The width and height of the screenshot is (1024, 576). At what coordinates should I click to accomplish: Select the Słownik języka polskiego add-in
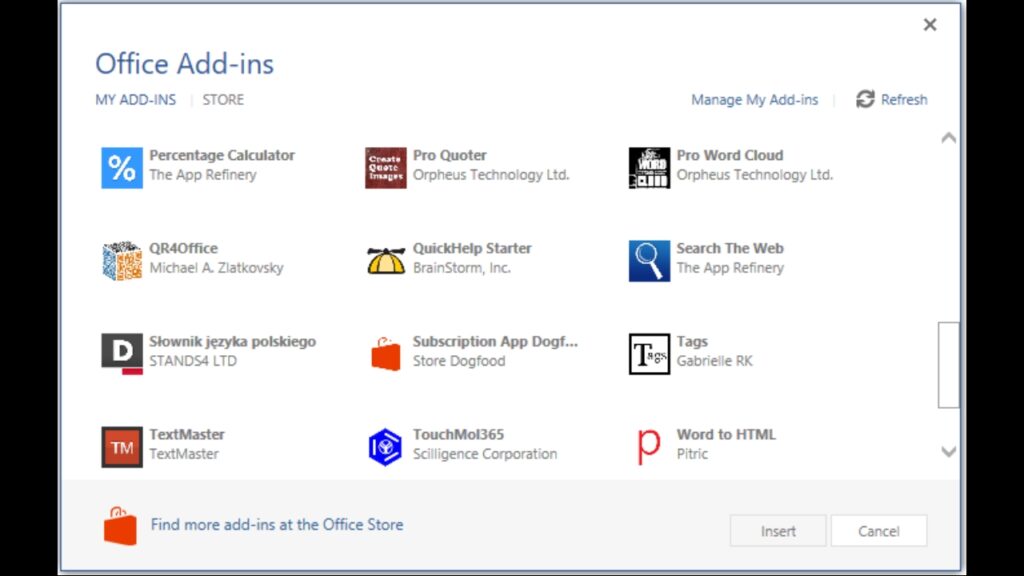coord(121,350)
